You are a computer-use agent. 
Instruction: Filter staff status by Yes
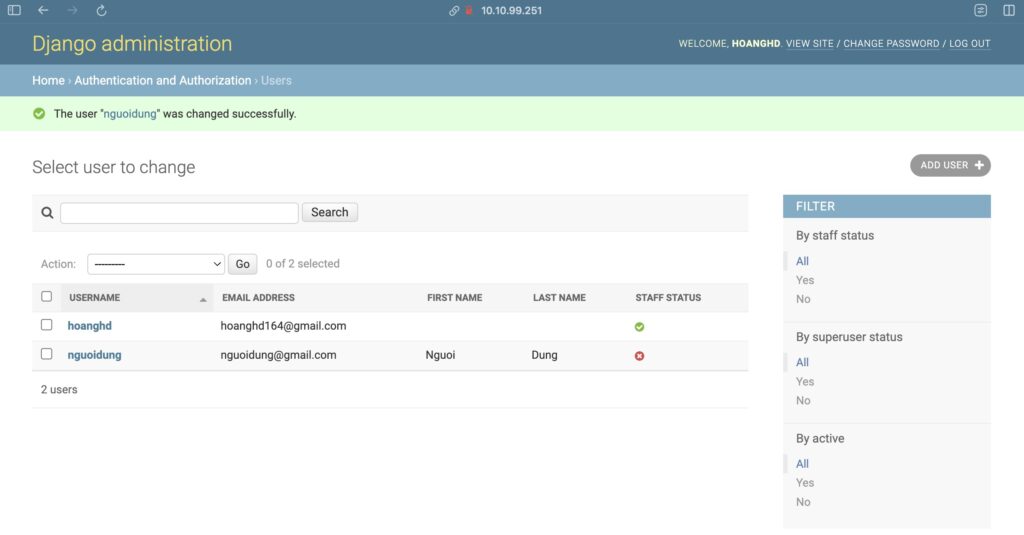[805, 280]
